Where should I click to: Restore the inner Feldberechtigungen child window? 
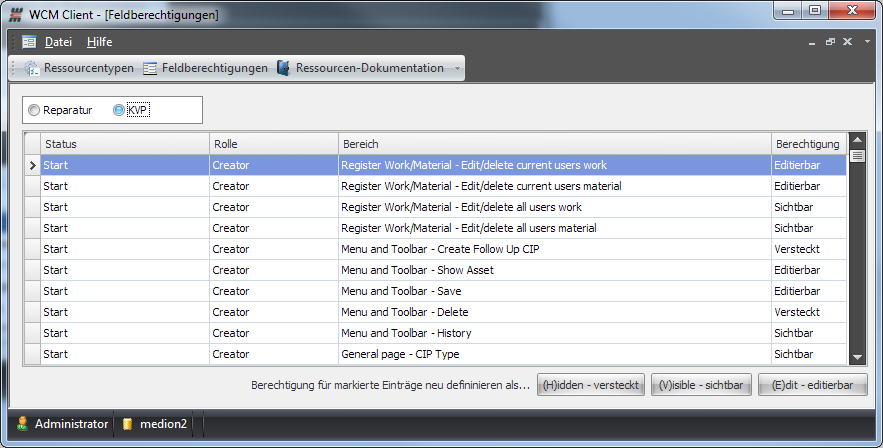[x=830, y=42]
